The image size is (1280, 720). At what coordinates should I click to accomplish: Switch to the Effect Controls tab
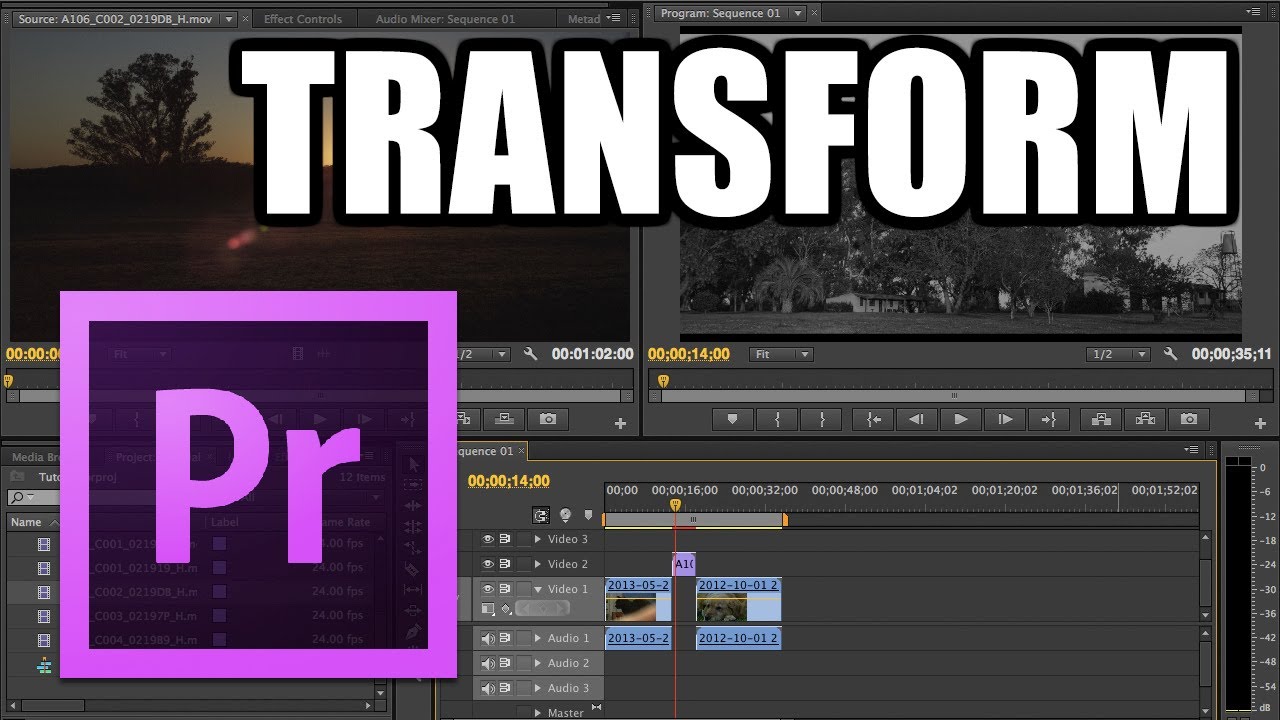click(x=303, y=19)
